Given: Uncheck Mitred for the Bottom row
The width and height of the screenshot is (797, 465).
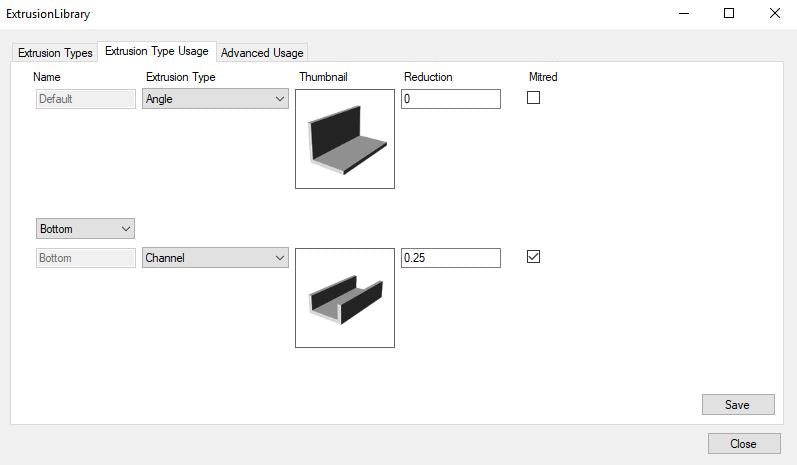Looking at the screenshot, I should (533, 257).
